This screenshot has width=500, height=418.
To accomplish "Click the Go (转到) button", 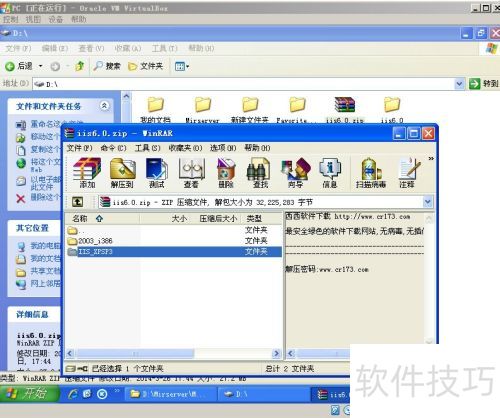I will coord(484,84).
